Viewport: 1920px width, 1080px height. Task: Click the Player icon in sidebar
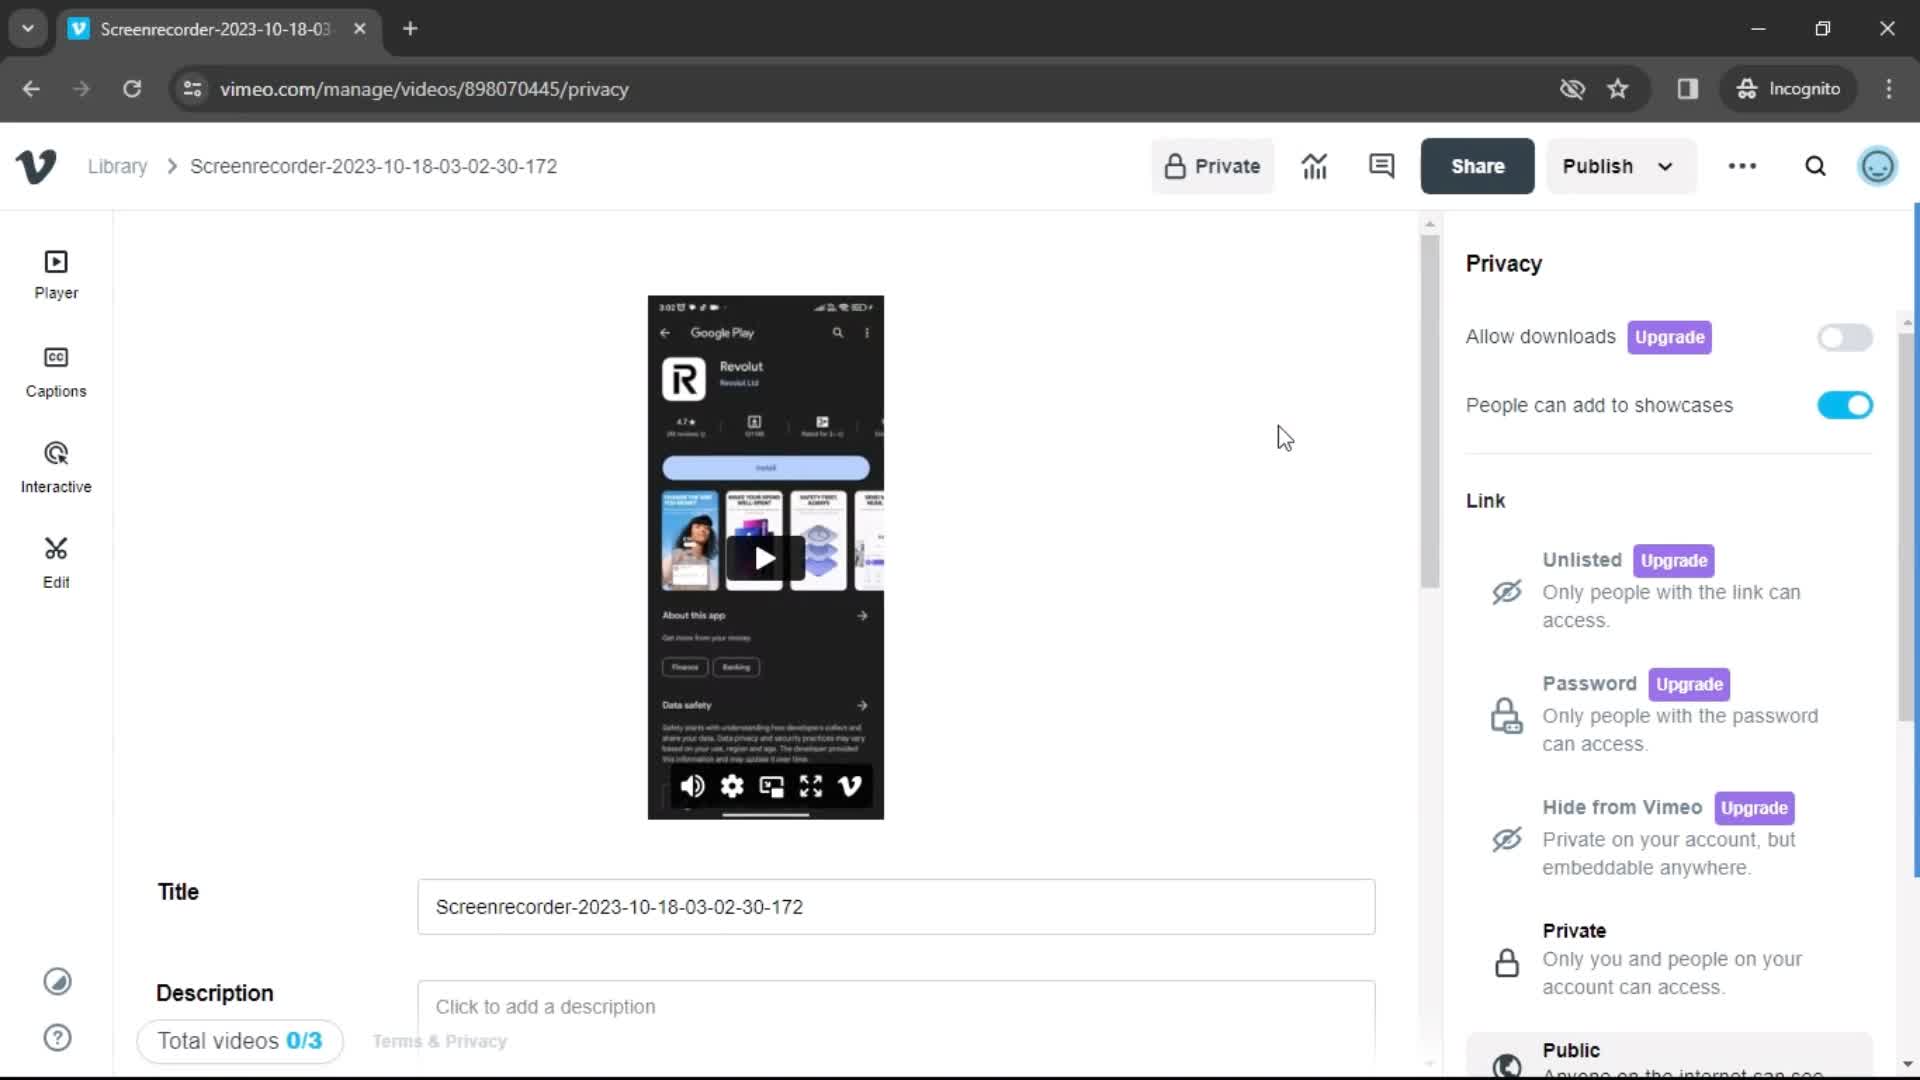pyautogui.click(x=55, y=272)
